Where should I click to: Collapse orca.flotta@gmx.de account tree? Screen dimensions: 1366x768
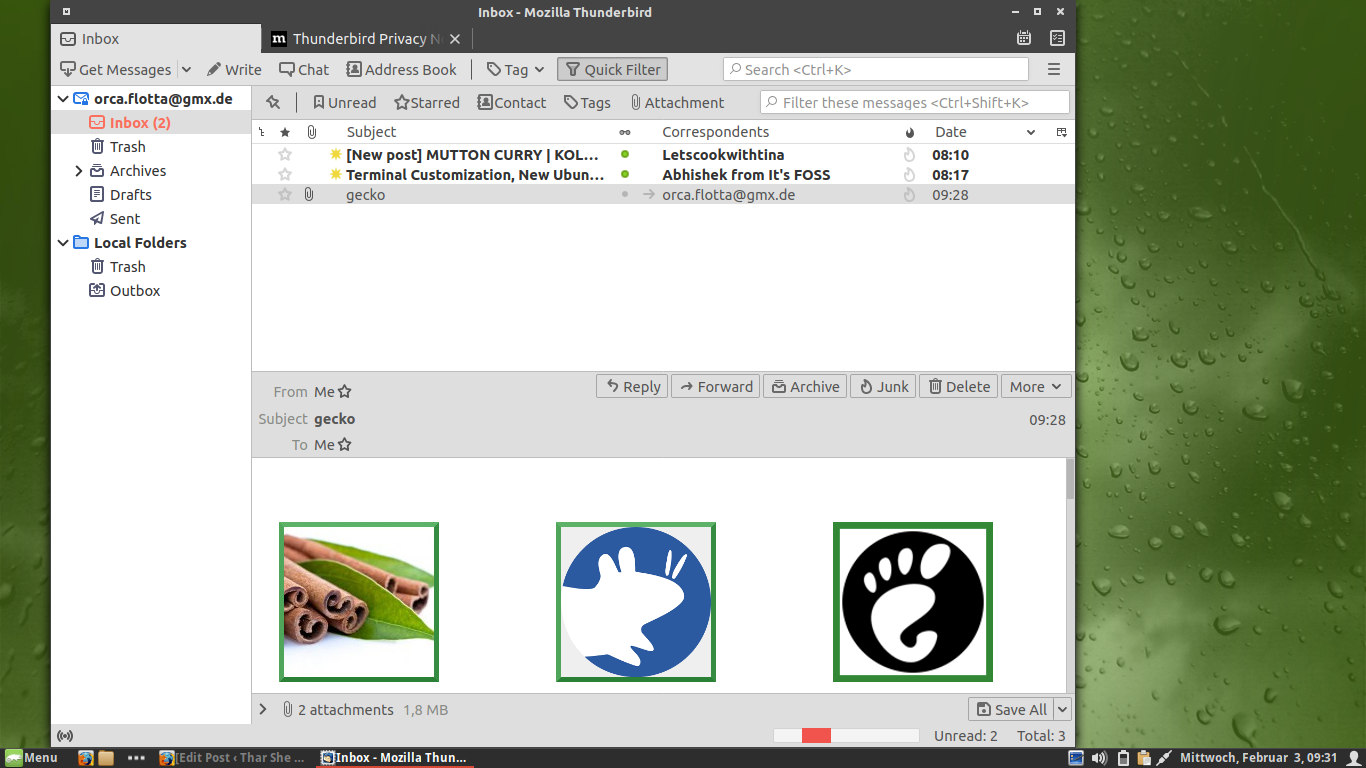[63, 99]
